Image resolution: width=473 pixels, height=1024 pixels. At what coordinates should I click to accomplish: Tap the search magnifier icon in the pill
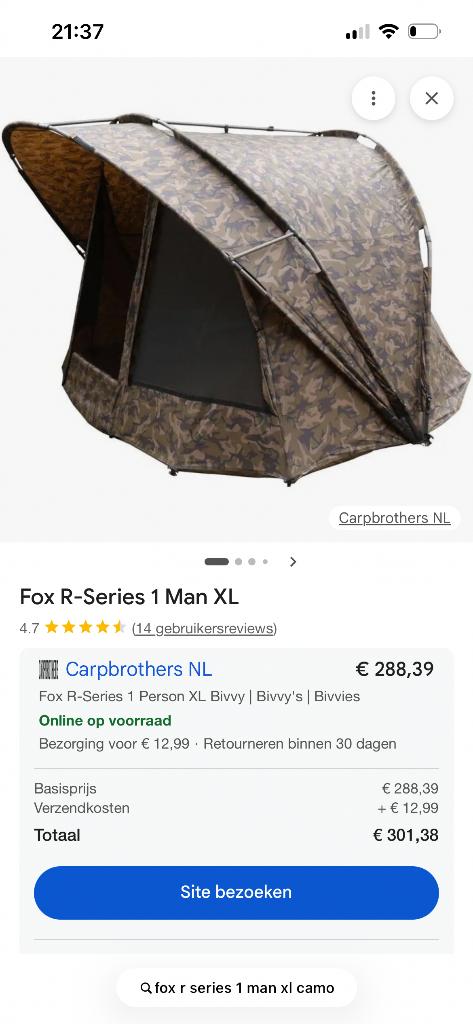146,988
